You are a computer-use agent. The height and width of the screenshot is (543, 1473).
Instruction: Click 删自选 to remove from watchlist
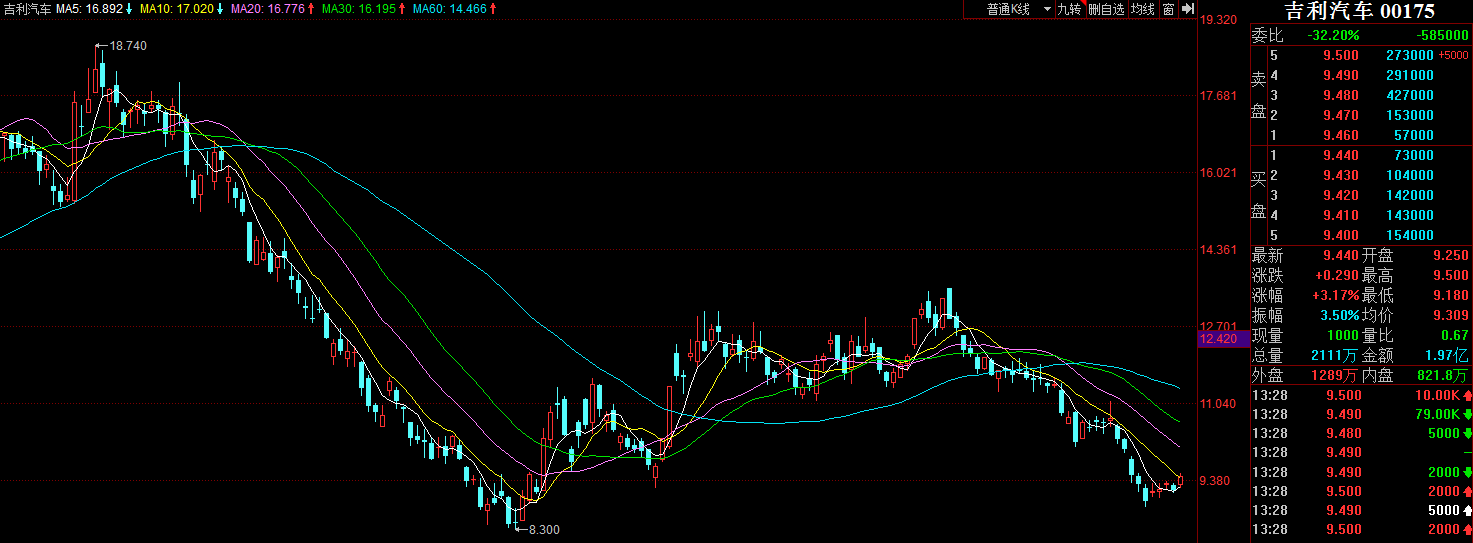[1106, 9]
